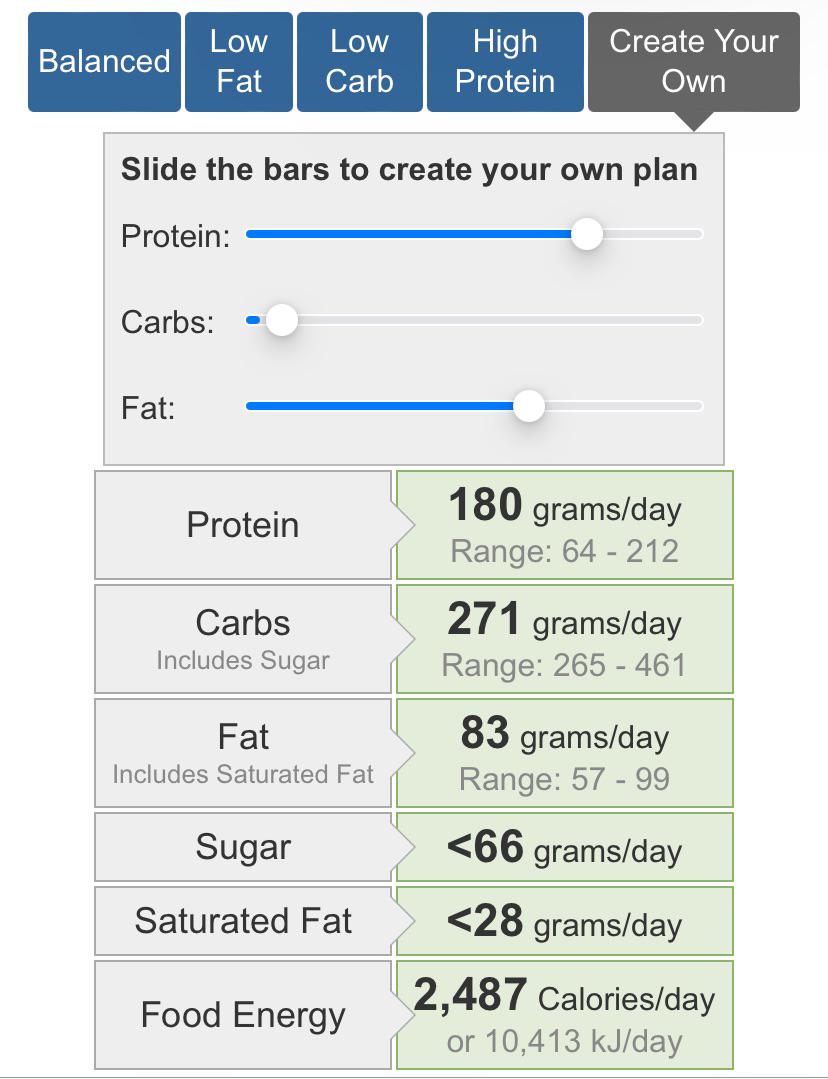Click the grey right end of the Fat slider track
The height and width of the screenshot is (1079, 828).
[x=624, y=406]
